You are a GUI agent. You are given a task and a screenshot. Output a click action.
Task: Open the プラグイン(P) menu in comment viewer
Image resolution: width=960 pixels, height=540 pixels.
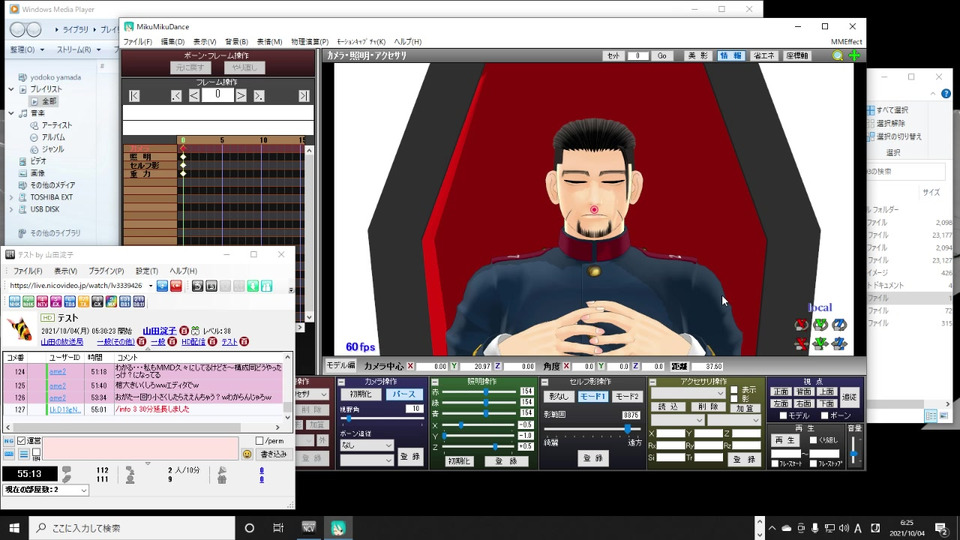click(x=106, y=271)
